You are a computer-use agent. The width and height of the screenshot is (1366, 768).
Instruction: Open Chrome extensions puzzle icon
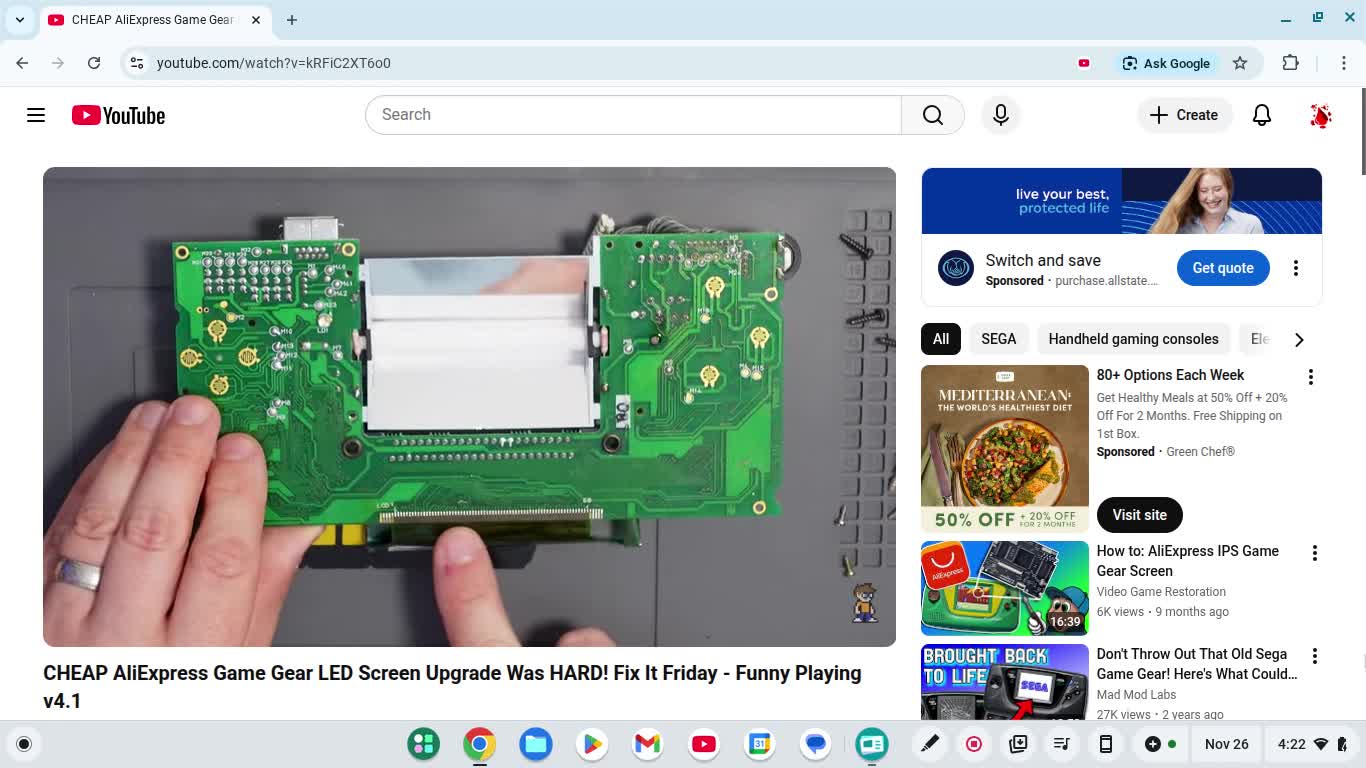pos(1290,63)
